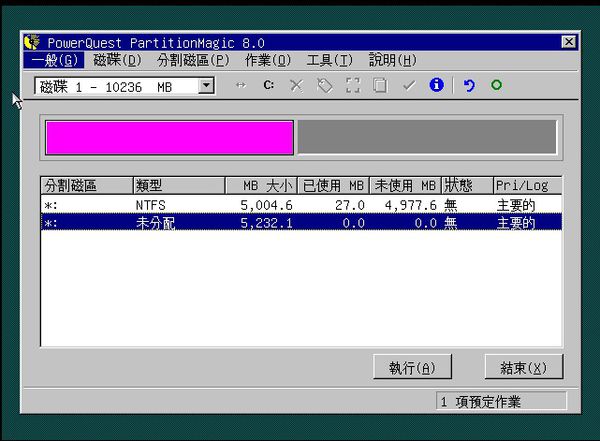Click the 類型 column header

179,186
